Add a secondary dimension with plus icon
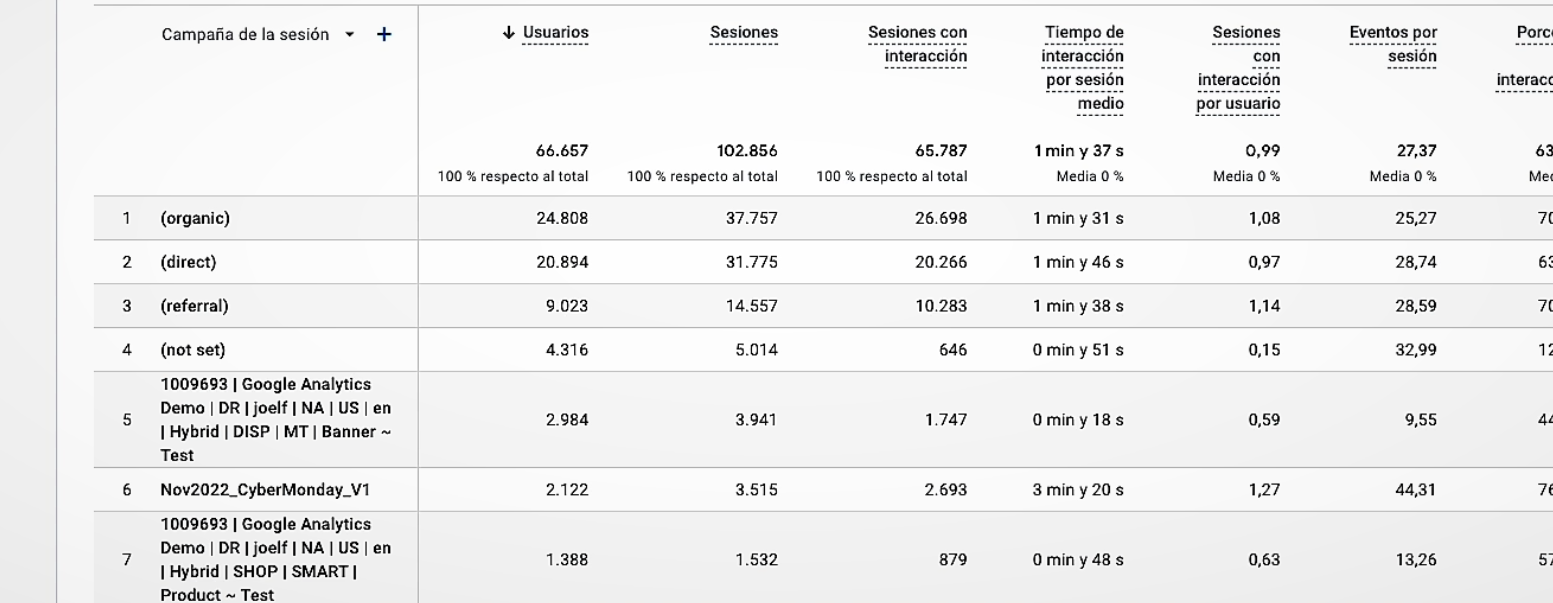 384,35
